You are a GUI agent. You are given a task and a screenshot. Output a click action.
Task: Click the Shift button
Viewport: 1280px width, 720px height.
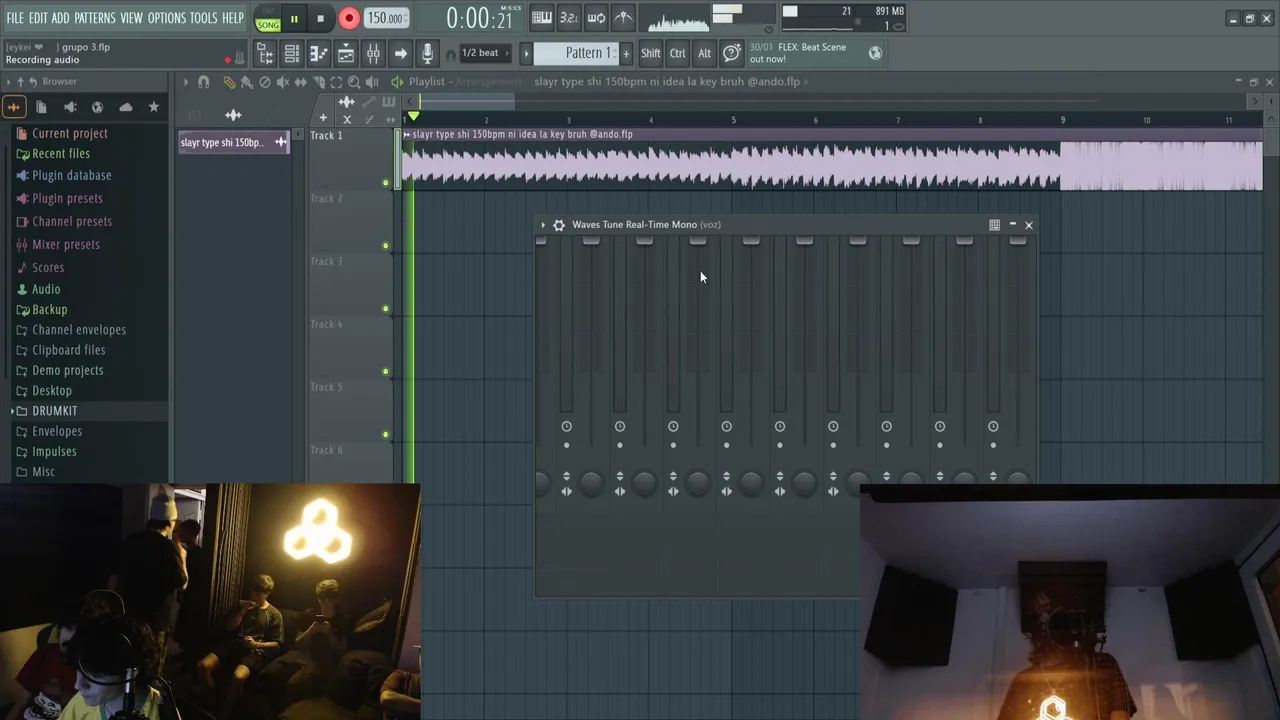tap(650, 53)
